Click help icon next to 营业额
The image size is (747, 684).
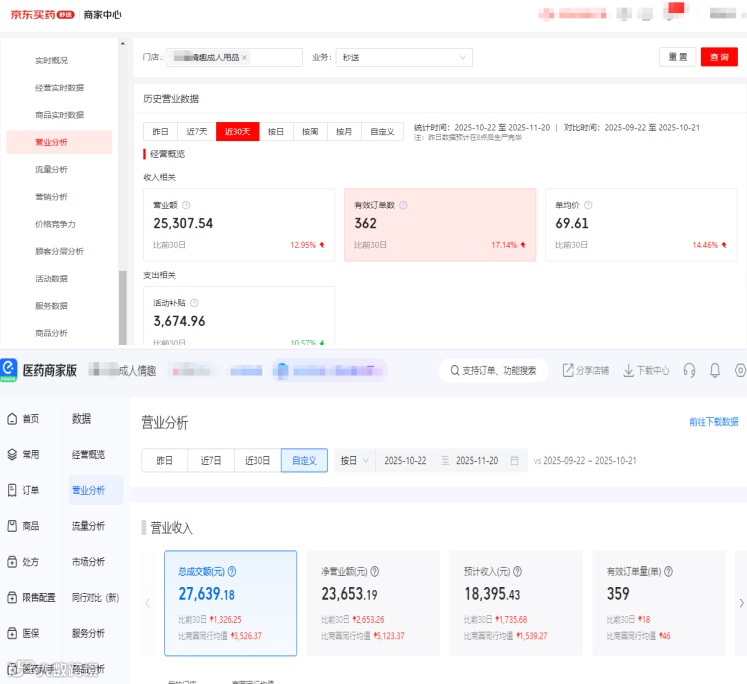186,205
